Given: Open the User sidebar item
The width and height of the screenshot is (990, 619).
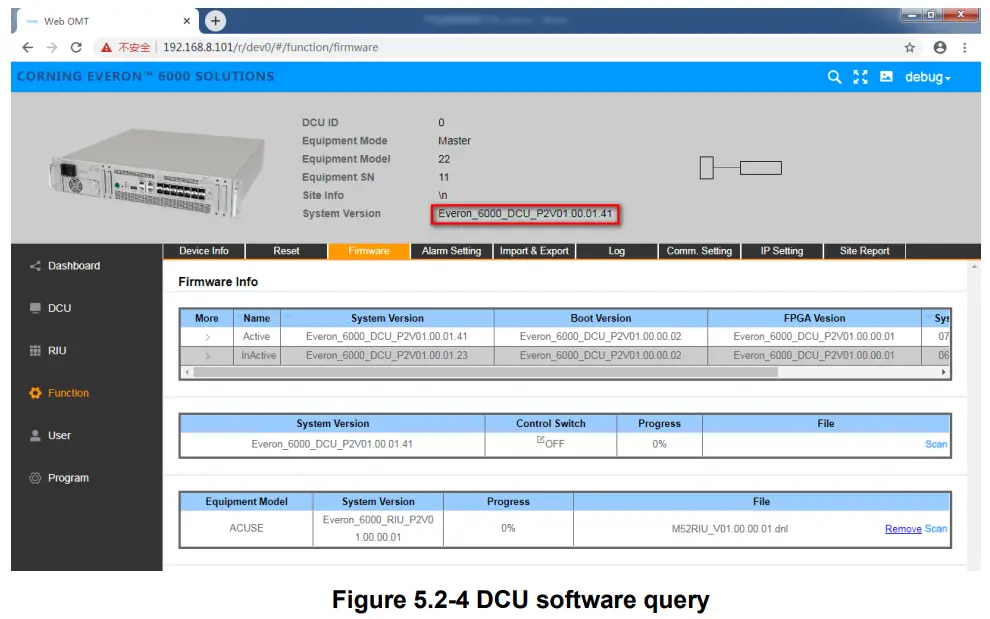Looking at the screenshot, I should [59, 435].
